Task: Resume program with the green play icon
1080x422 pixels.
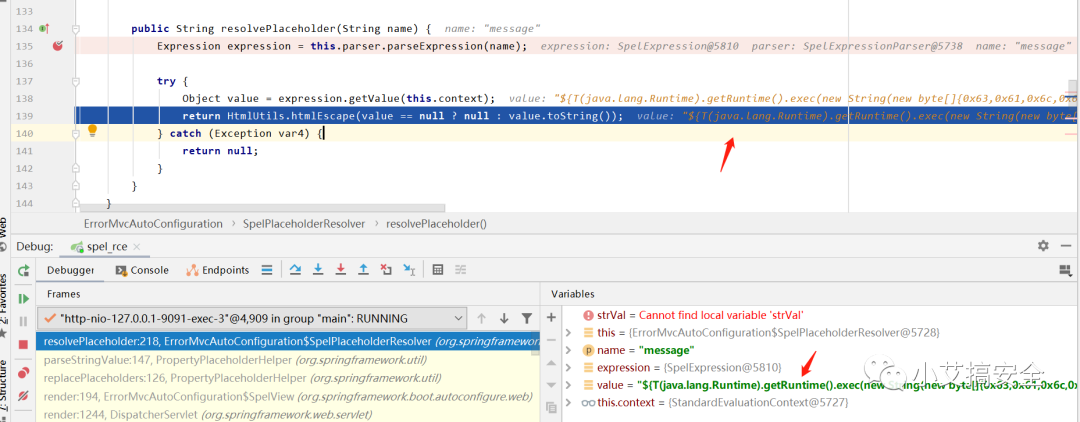Action: [24, 298]
